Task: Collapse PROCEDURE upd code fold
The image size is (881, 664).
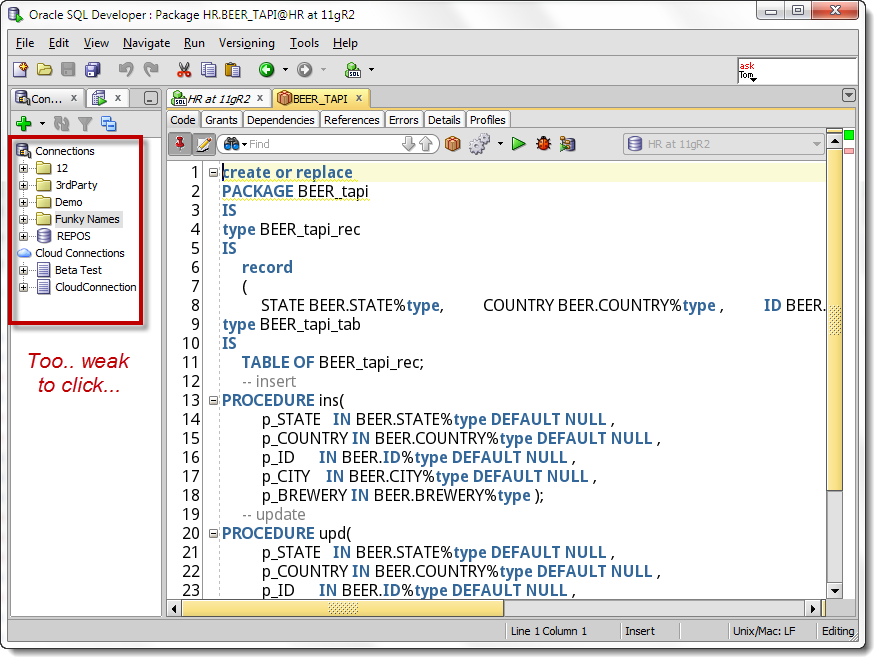Action: (x=214, y=533)
